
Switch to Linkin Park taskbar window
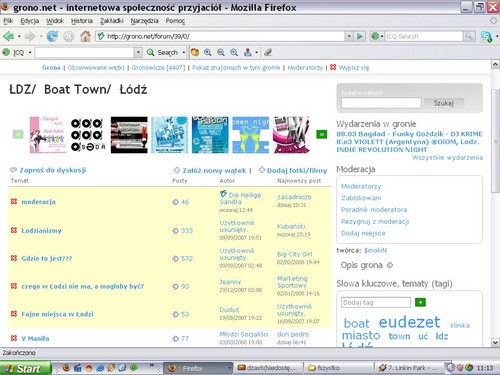410,368
